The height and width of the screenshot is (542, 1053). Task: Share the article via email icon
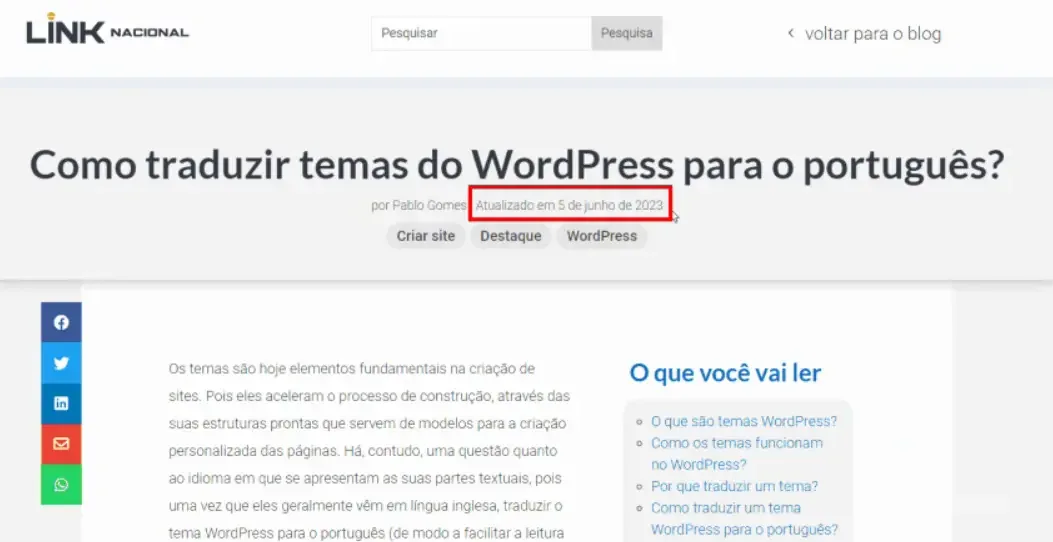(x=61, y=444)
